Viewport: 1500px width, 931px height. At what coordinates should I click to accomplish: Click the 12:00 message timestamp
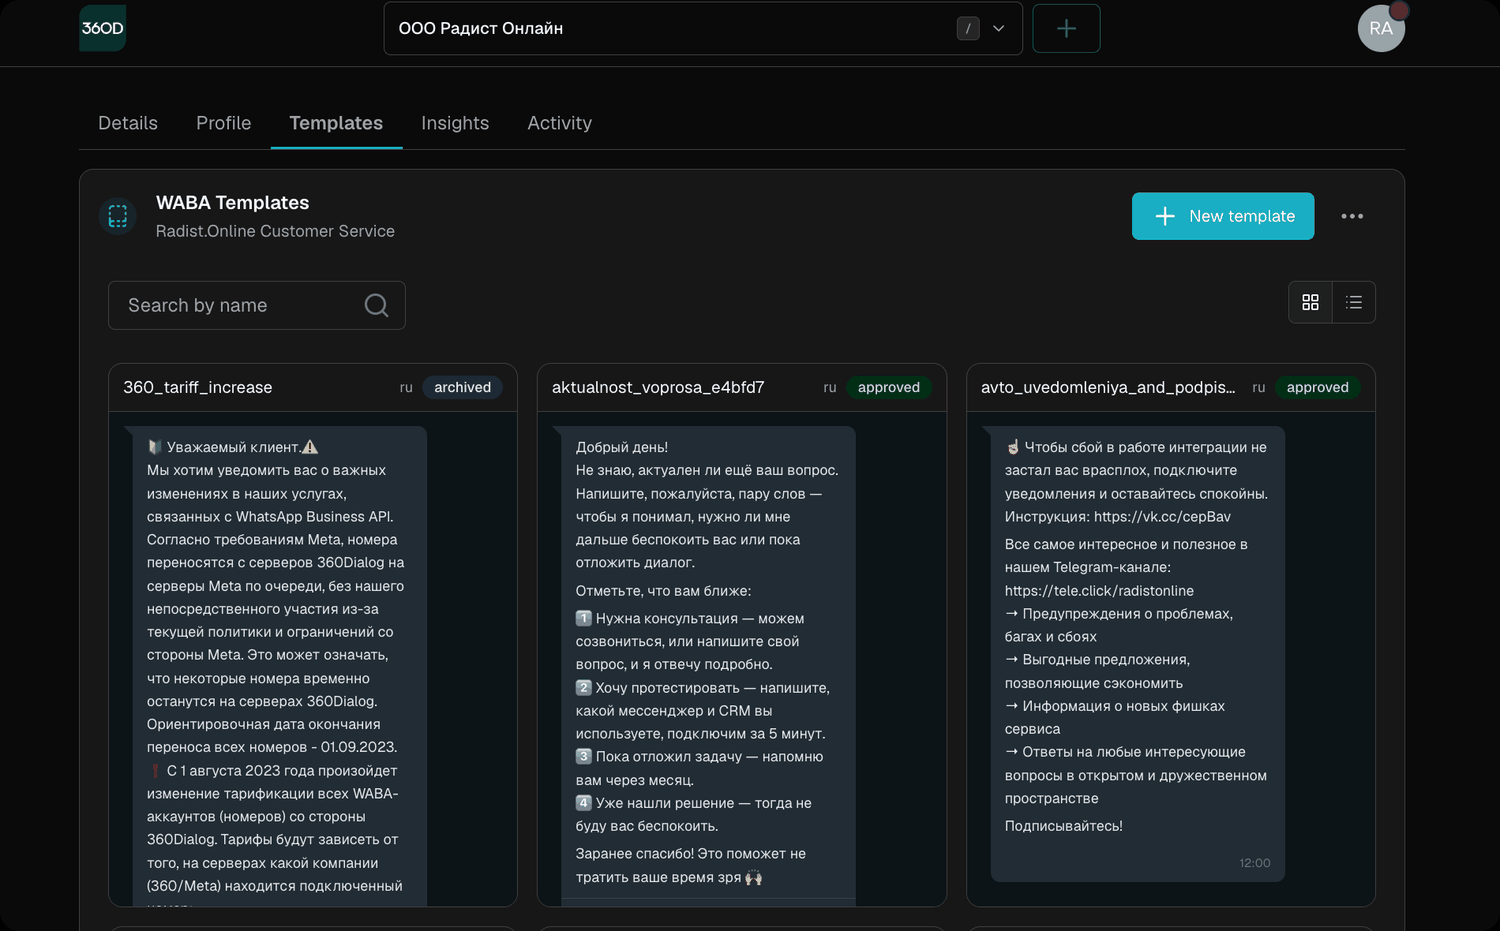(x=1255, y=863)
